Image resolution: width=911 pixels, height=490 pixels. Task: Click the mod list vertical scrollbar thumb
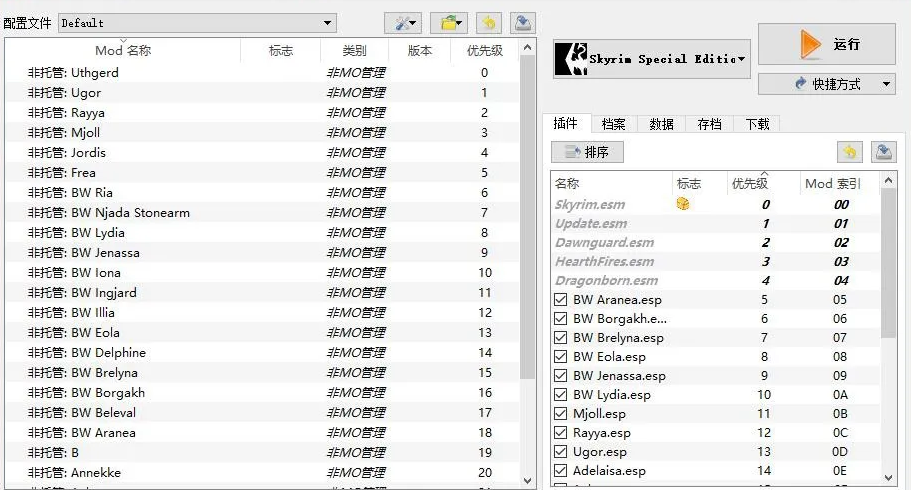coord(527,218)
